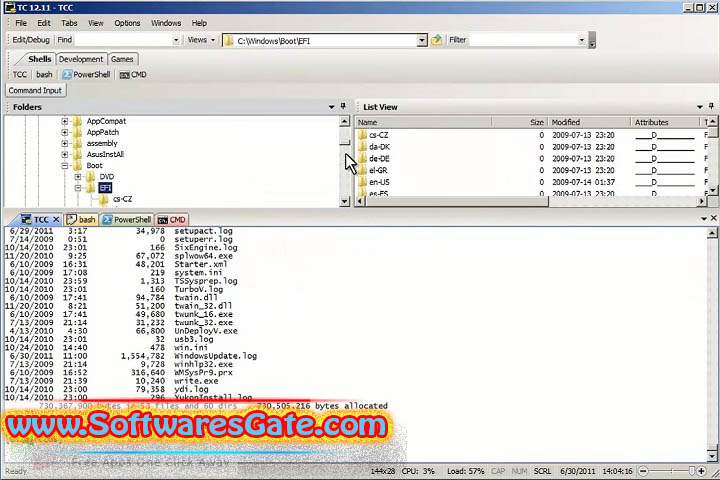The image size is (720, 480).
Task: Close the TCC console tab
Action: pyautogui.click(x=56, y=220)
